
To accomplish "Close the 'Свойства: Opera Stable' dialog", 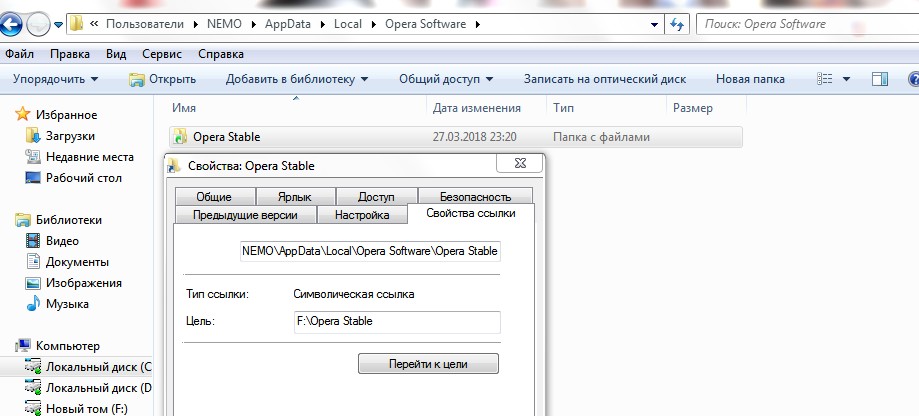I will [x=519, y=163].
